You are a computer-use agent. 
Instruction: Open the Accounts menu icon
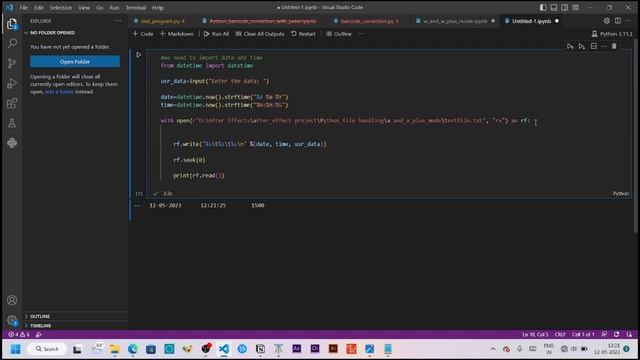12,300
